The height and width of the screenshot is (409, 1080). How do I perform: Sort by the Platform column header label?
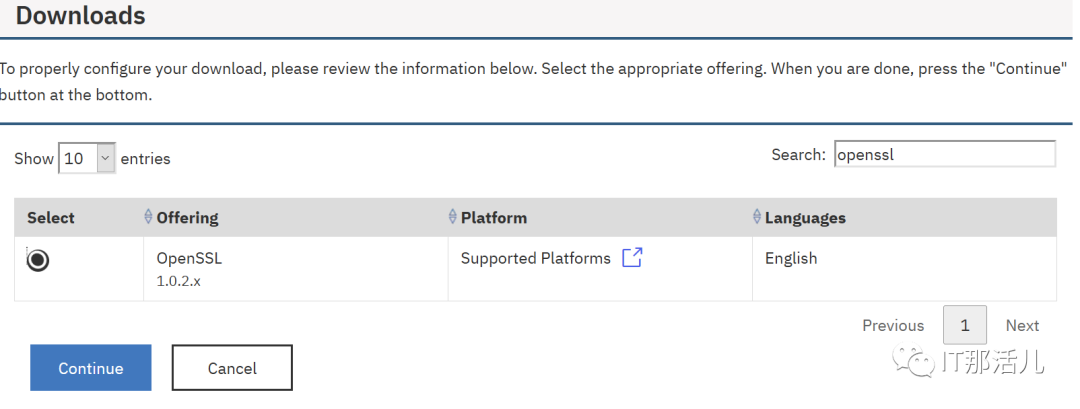494,217
